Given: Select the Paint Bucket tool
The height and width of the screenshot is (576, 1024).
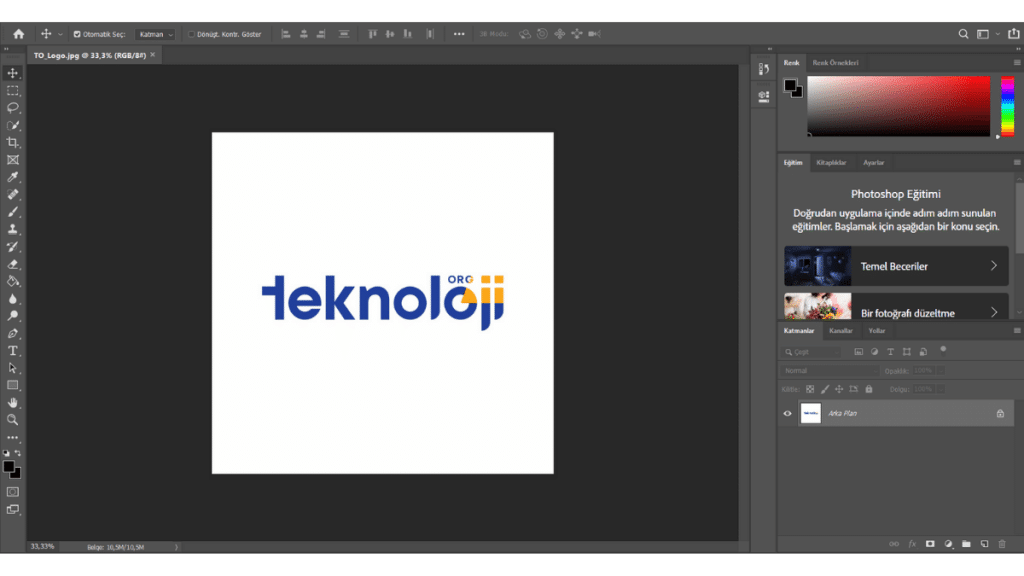Looking at the screenshot, I should [12, 281].
